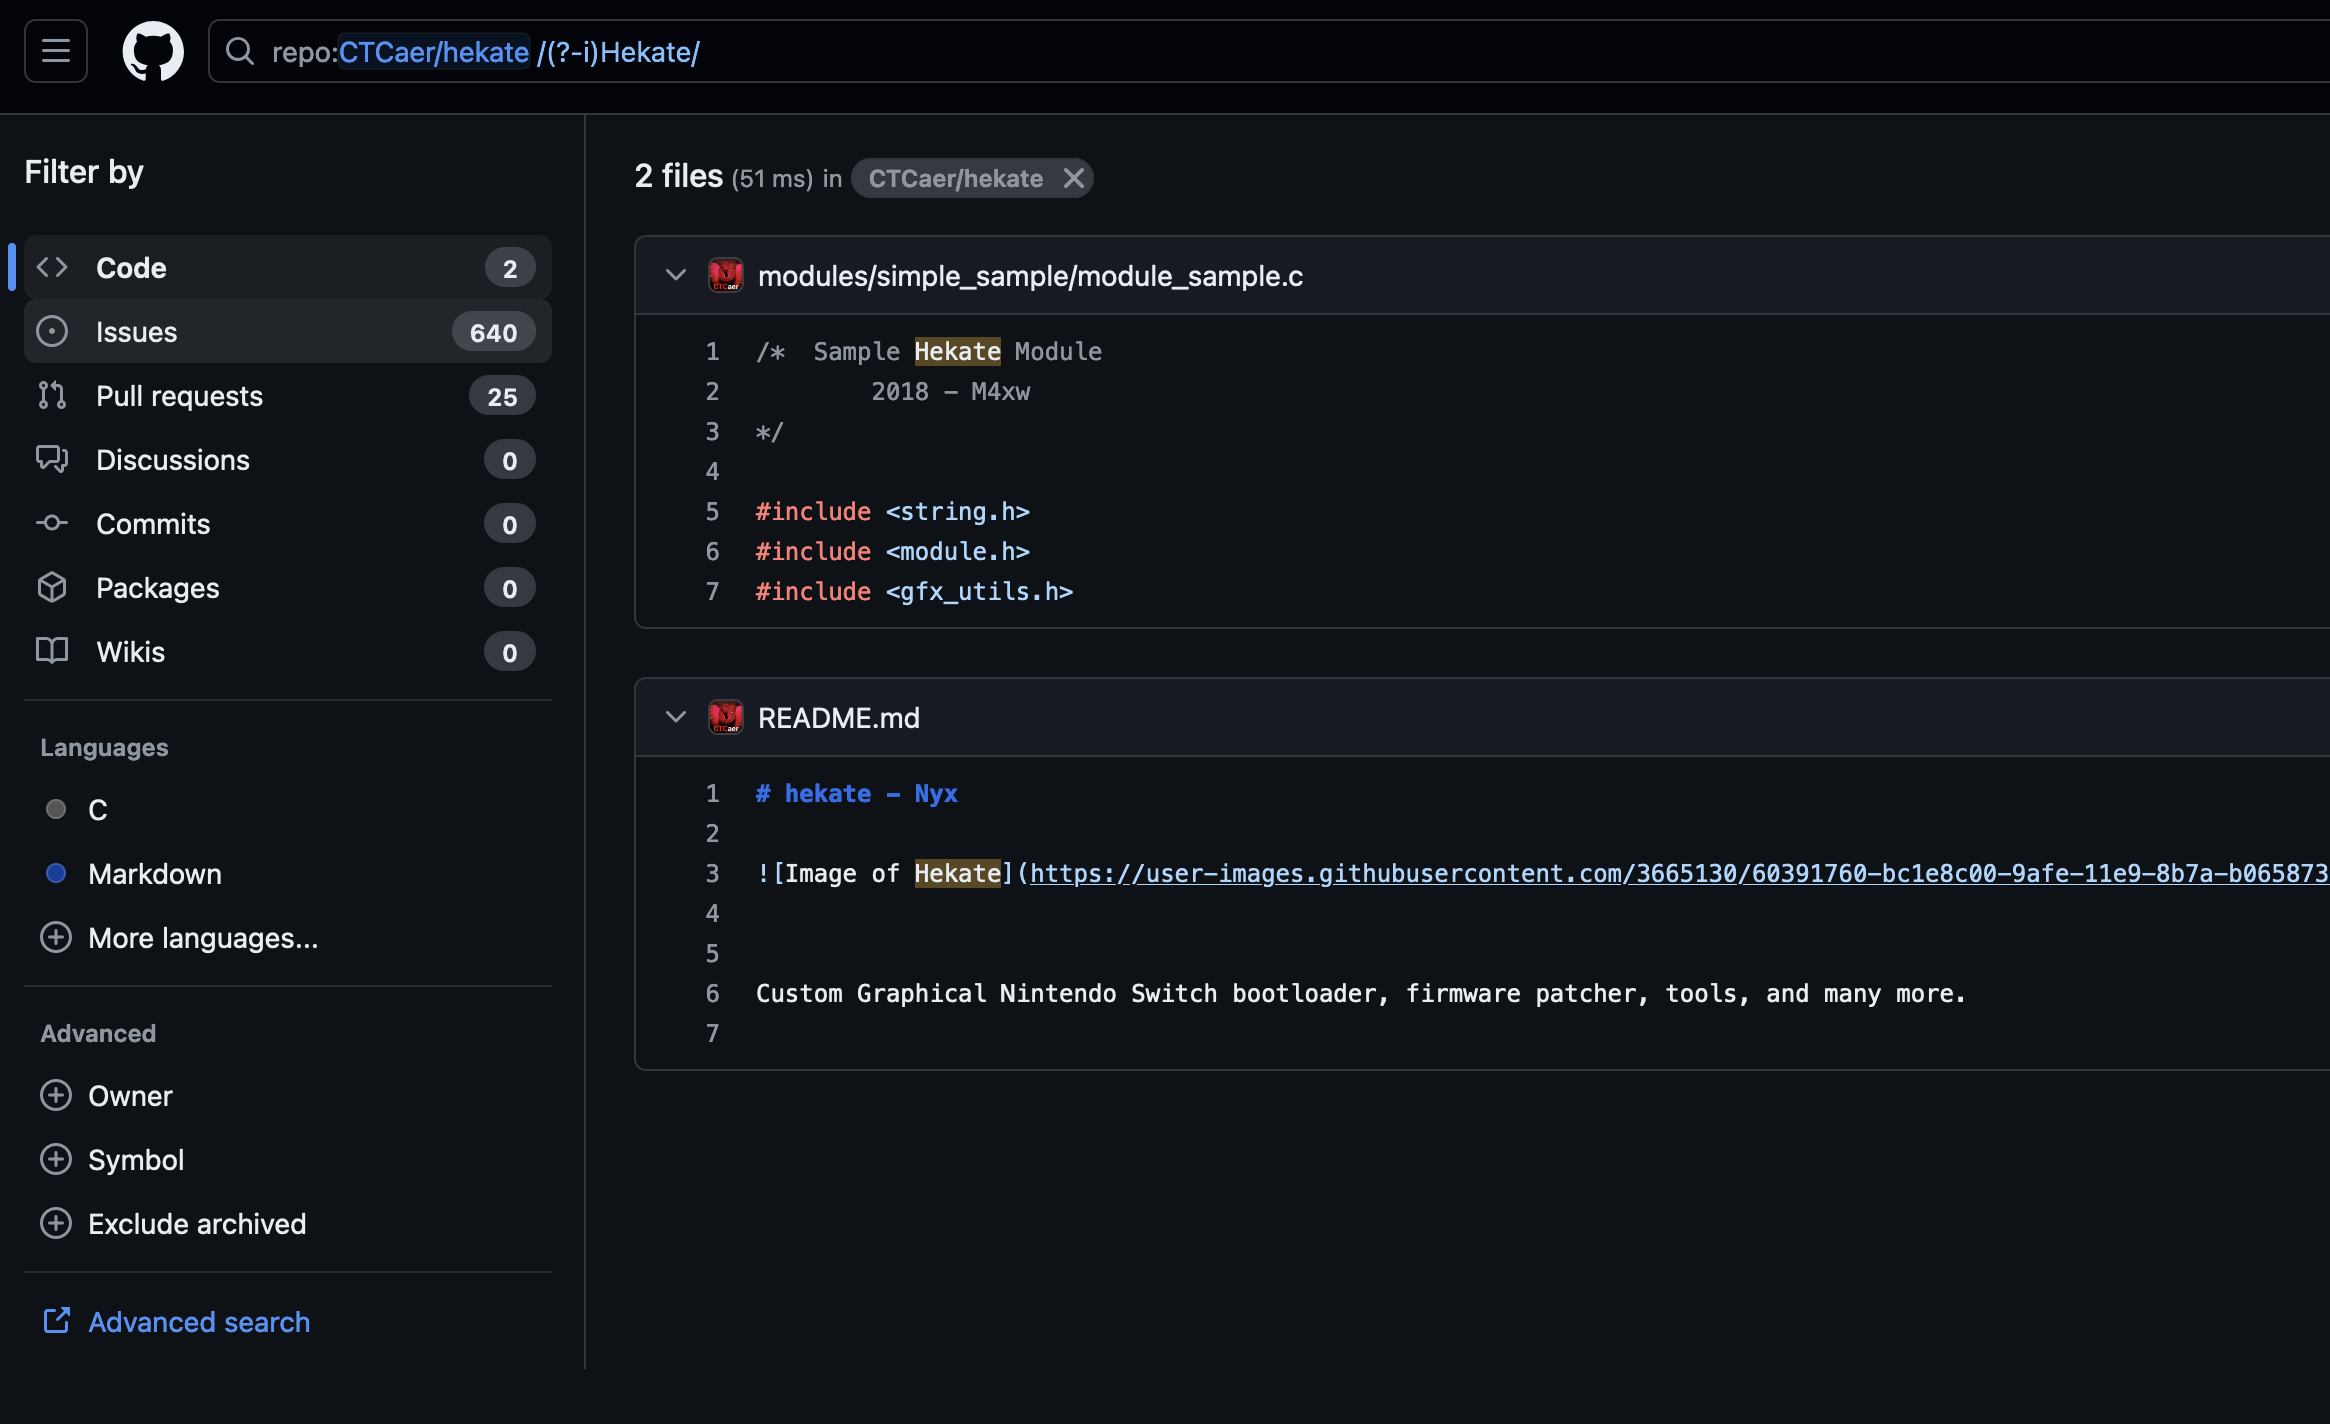The image size is (2330, 1424).
Task: Click '#include <string.h>' code line
Action: click(892, 511)
